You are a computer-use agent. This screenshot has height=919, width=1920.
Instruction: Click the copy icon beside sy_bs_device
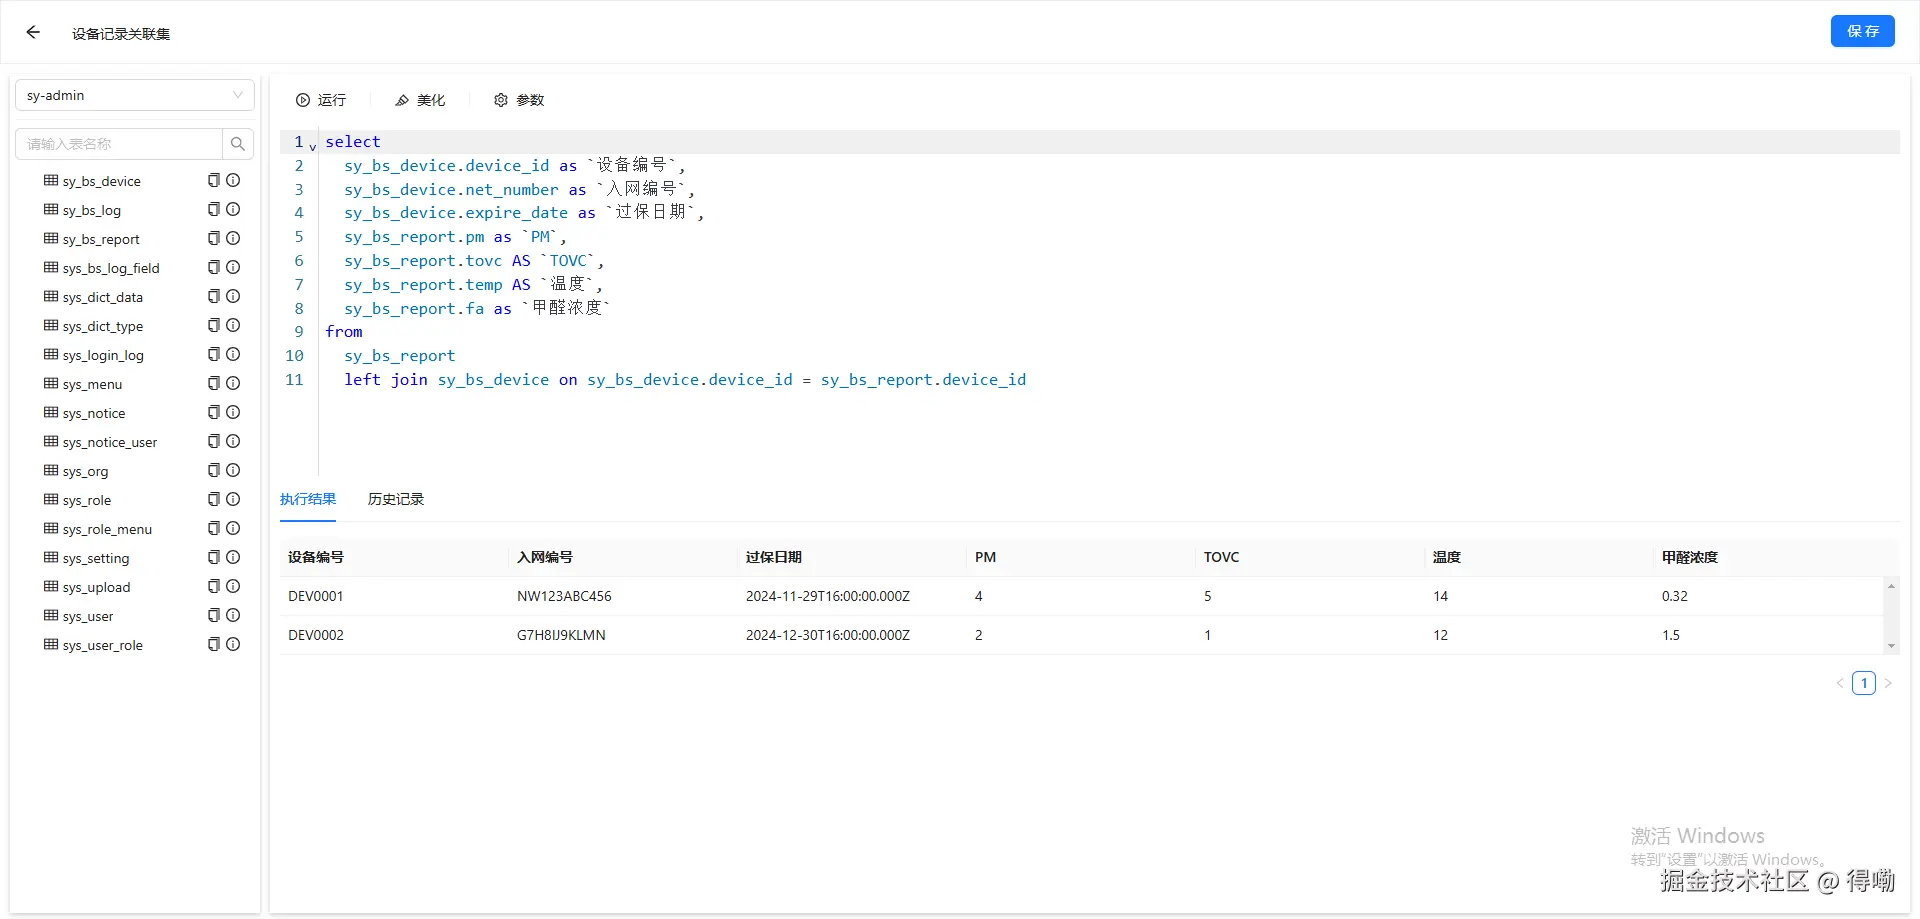coord(213,180)
